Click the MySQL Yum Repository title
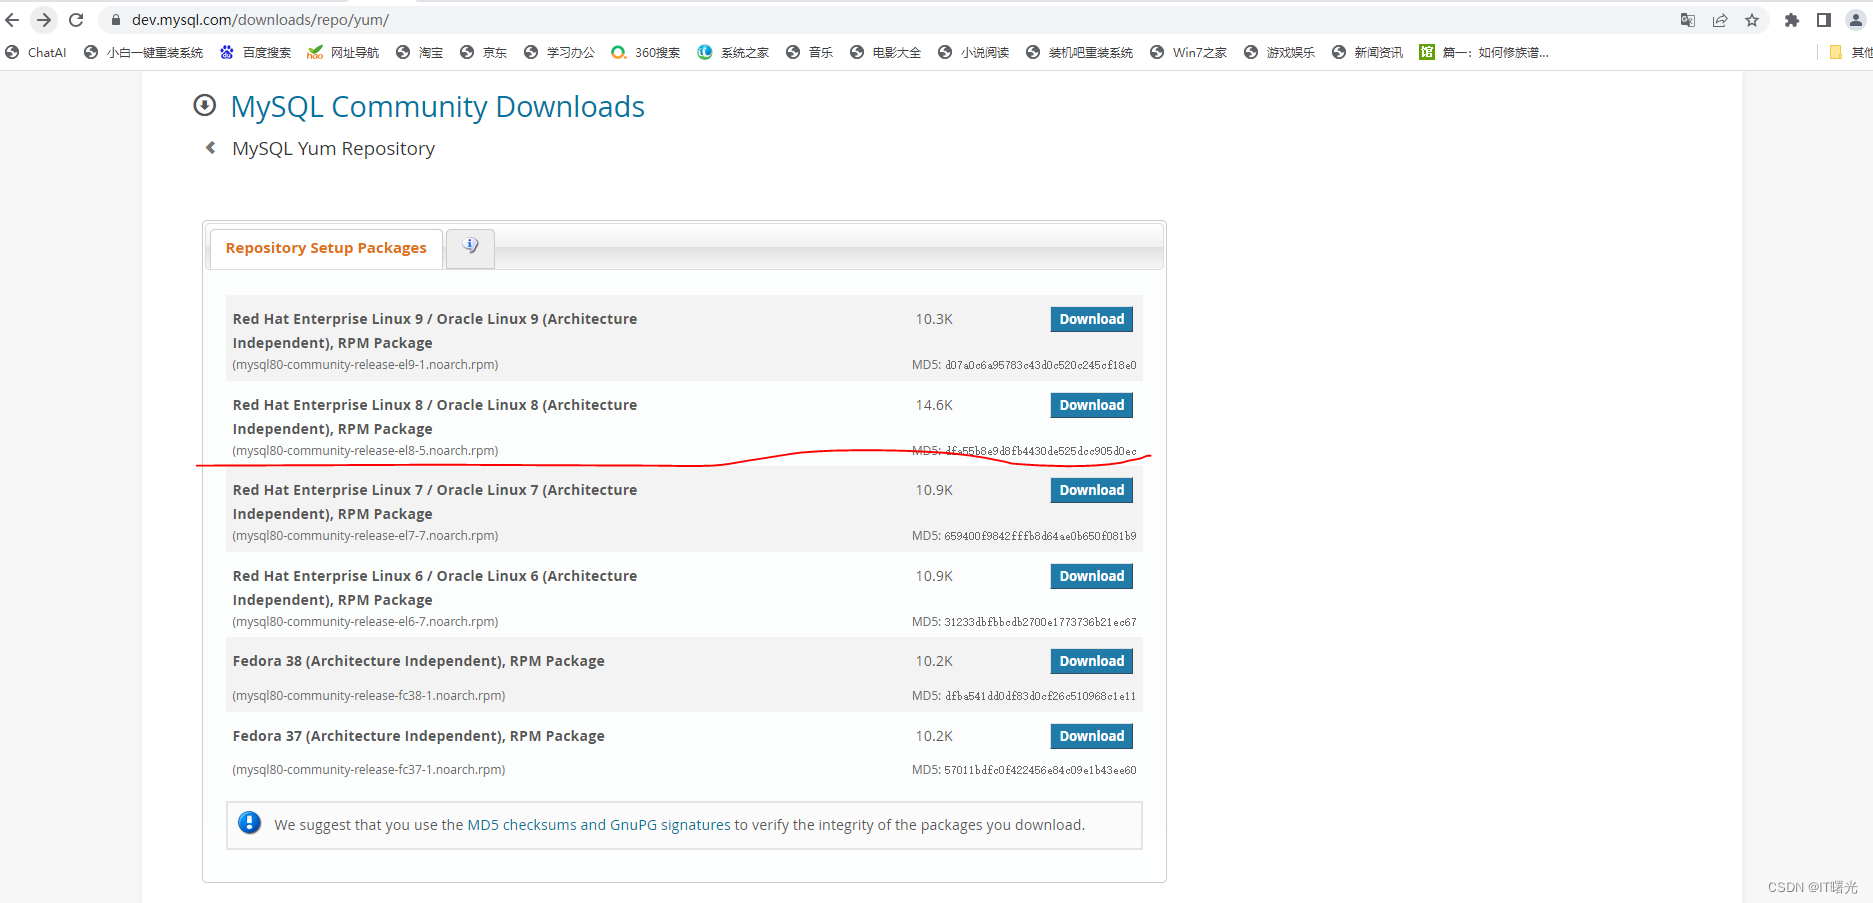Screen dimensions: 1873x903 coord(333,149)
